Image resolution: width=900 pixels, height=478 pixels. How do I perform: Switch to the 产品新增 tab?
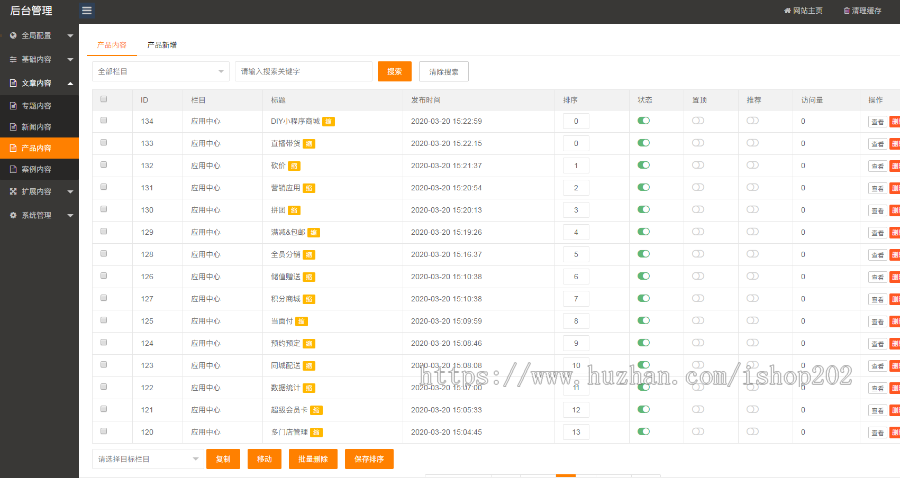click(162, 45)
